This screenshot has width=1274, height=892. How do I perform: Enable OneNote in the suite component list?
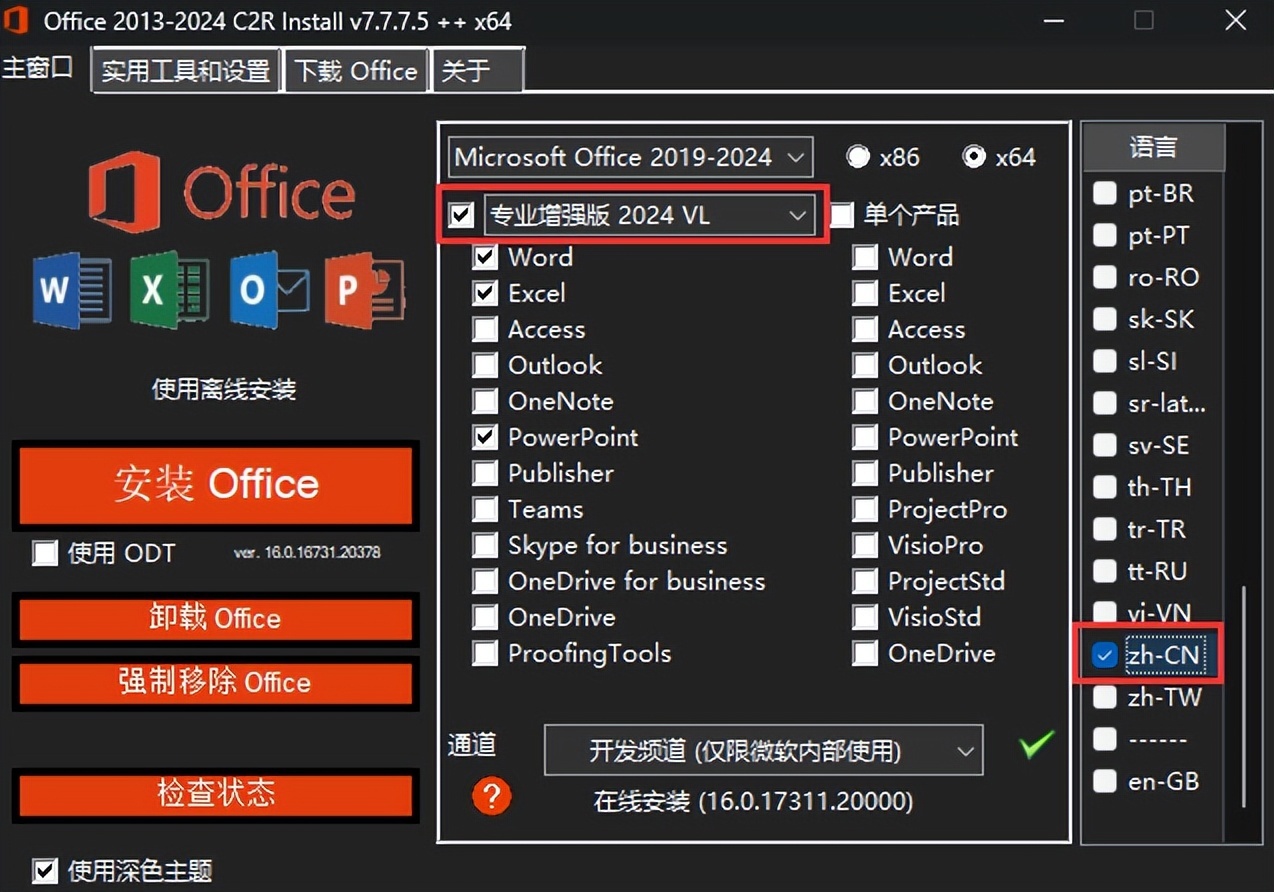[485, 401]
